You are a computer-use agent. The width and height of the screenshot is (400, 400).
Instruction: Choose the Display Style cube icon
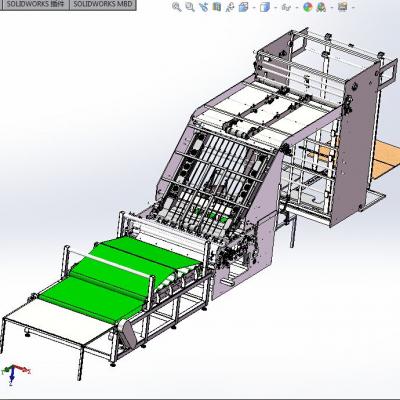pyautogui.click(x=265, y=7)
